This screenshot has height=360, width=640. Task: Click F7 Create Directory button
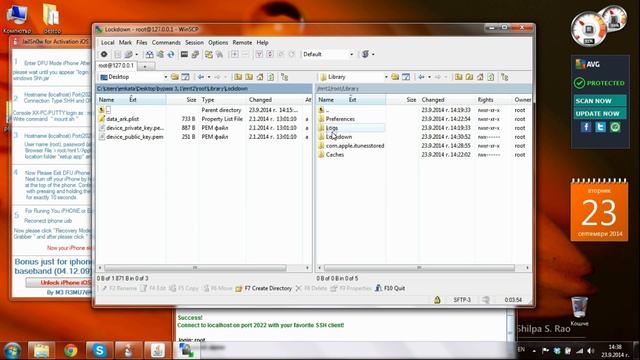pos(264,288)
